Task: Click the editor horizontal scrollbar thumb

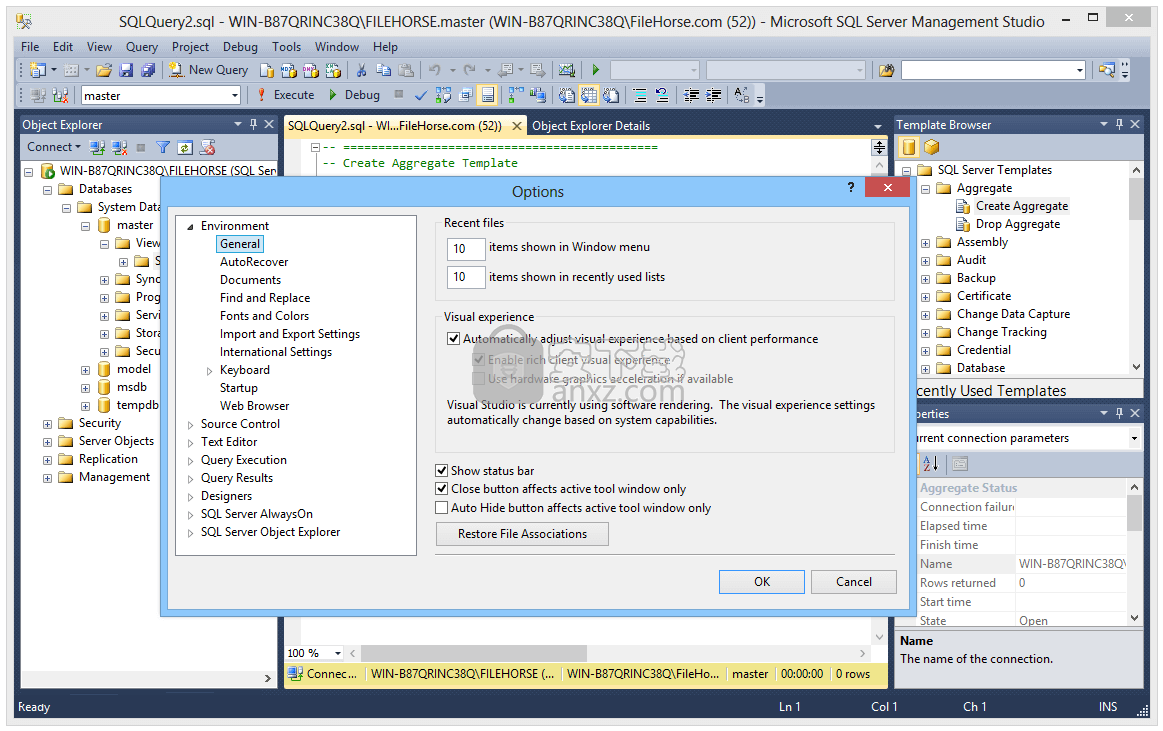Action: point(474,653)
